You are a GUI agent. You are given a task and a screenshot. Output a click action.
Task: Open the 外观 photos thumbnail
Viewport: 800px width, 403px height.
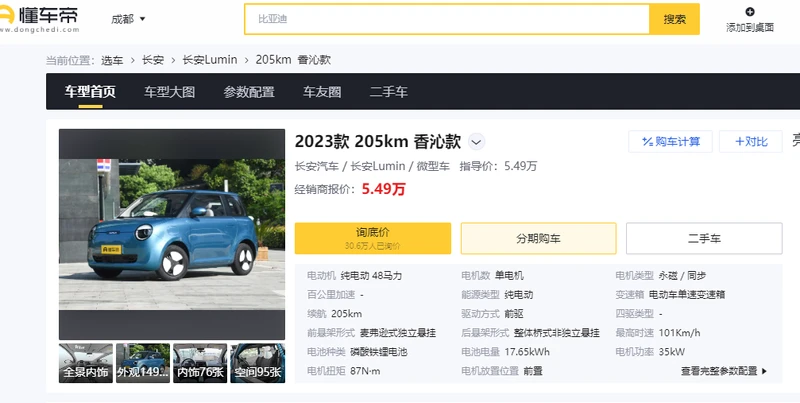click(143, 363)
